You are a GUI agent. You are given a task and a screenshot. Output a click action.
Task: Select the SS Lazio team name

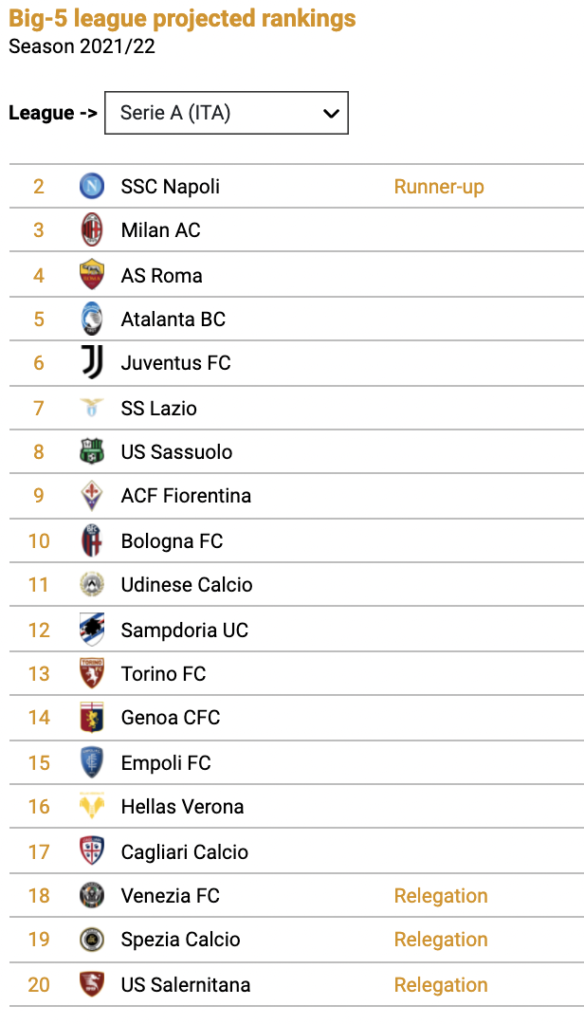point(159,408)
